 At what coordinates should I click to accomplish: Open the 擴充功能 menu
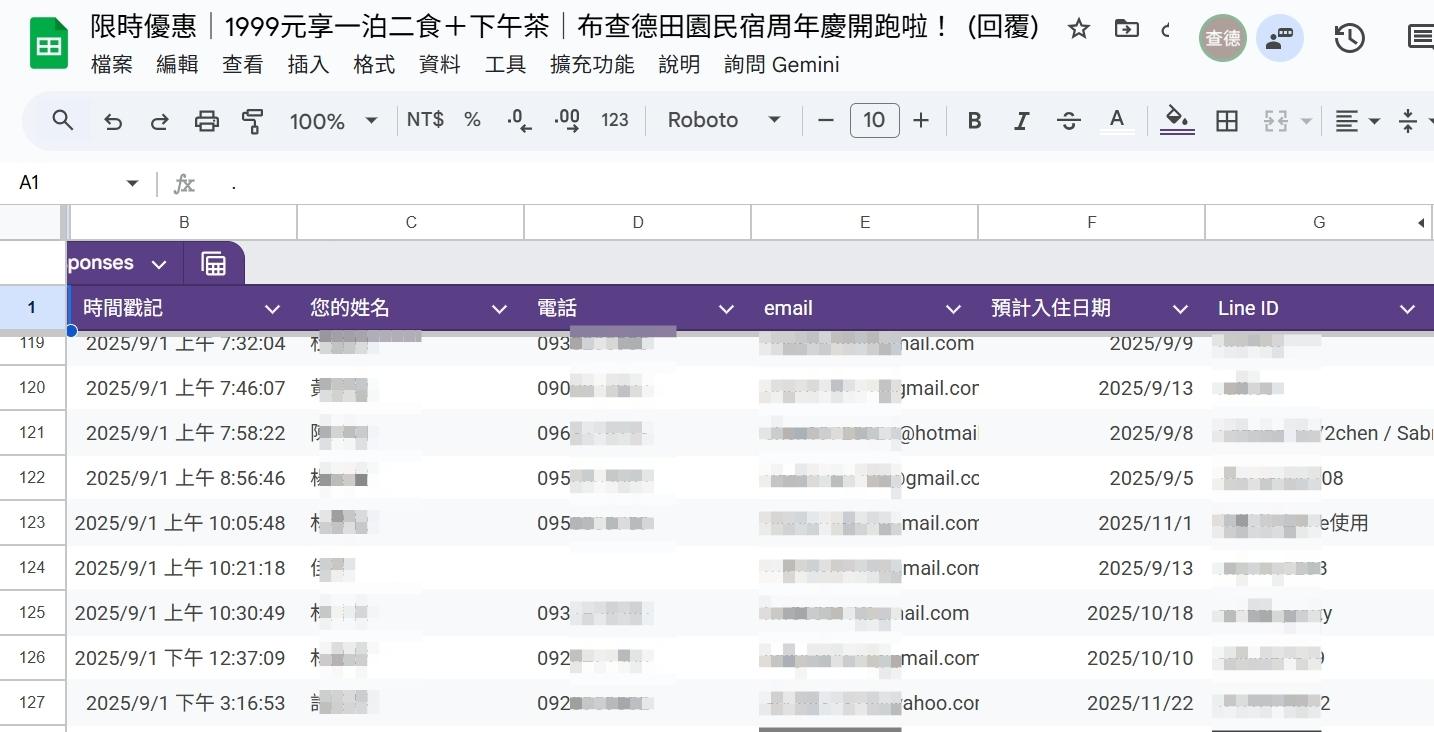pos(592,65)
